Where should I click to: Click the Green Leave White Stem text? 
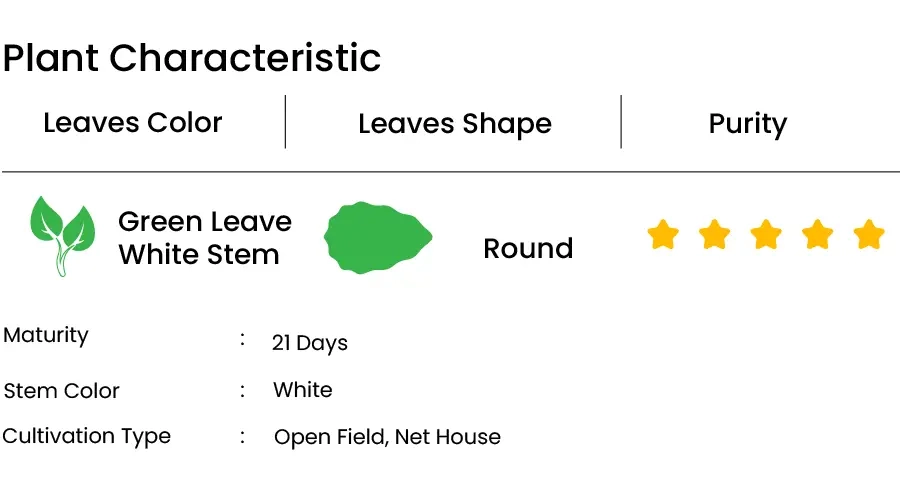point(205,238)
